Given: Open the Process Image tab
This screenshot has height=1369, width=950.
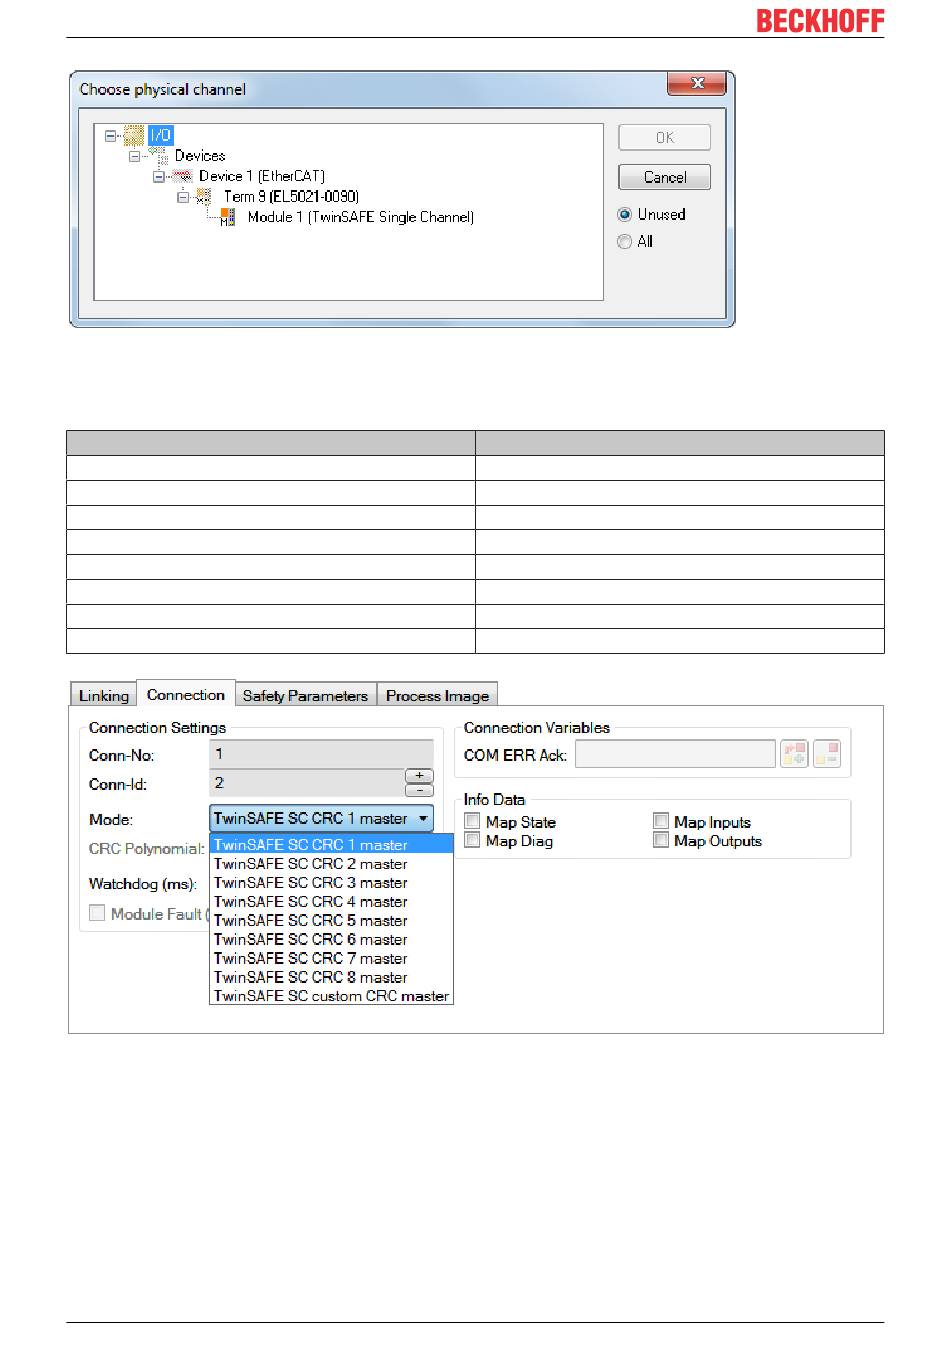Looking at the screenshot, I should [437, 695].
